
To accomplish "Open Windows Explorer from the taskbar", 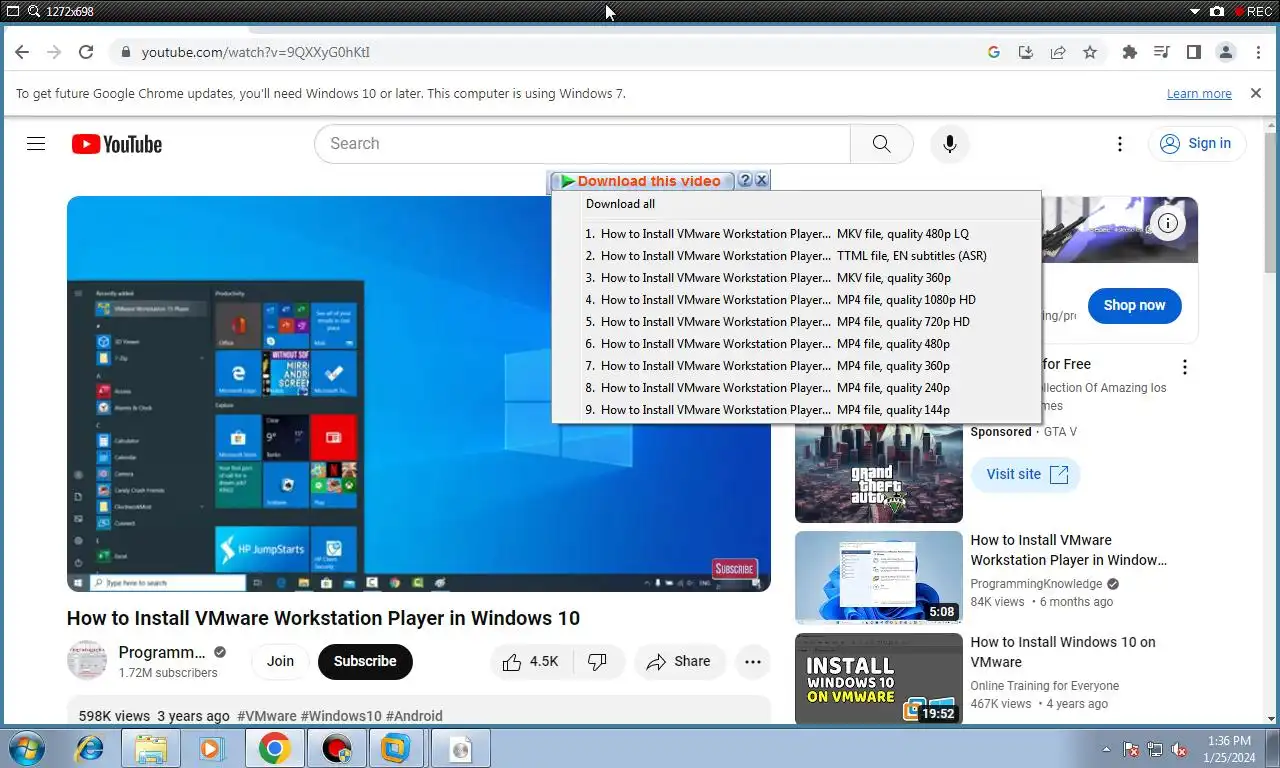I will (150, 748).
